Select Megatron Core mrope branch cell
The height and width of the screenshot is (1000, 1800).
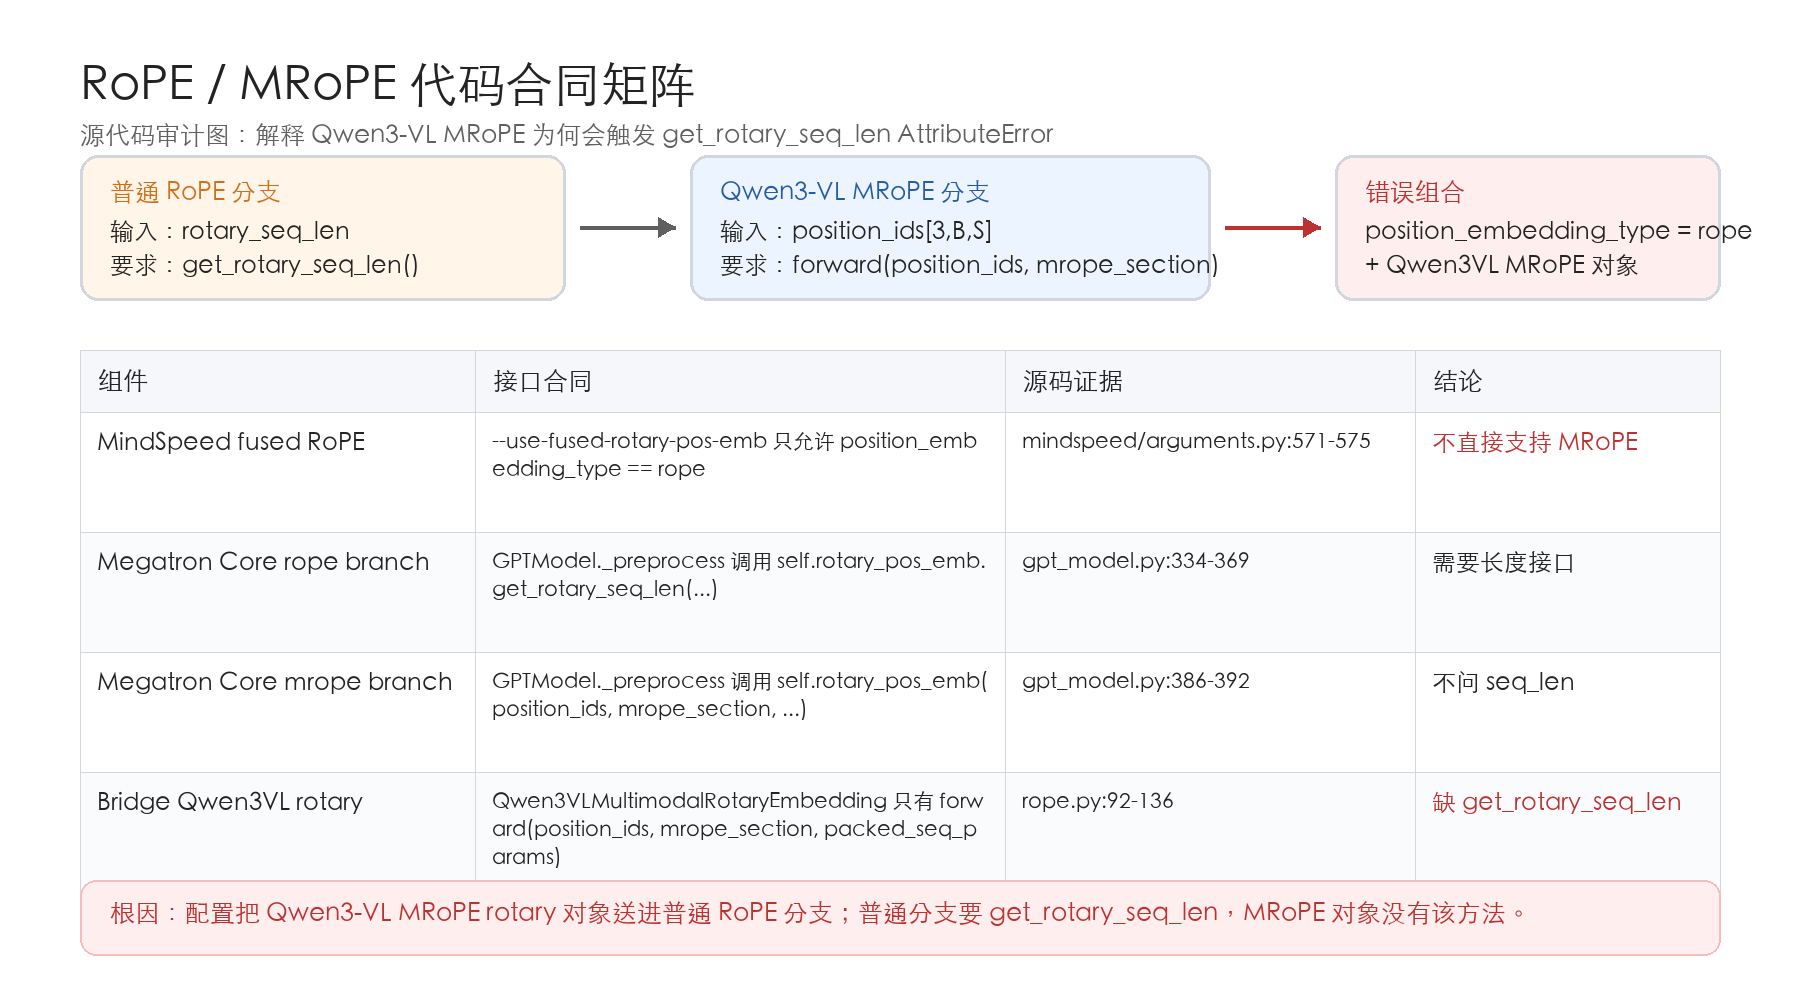tap(278, 712)
